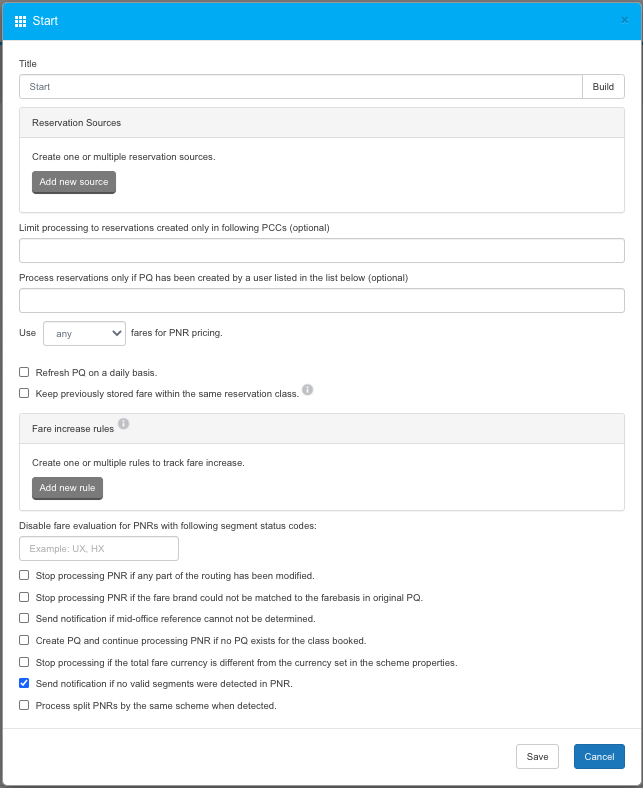Enable stop processing if fare brand unmatched
643x788 pixels.
24,597
